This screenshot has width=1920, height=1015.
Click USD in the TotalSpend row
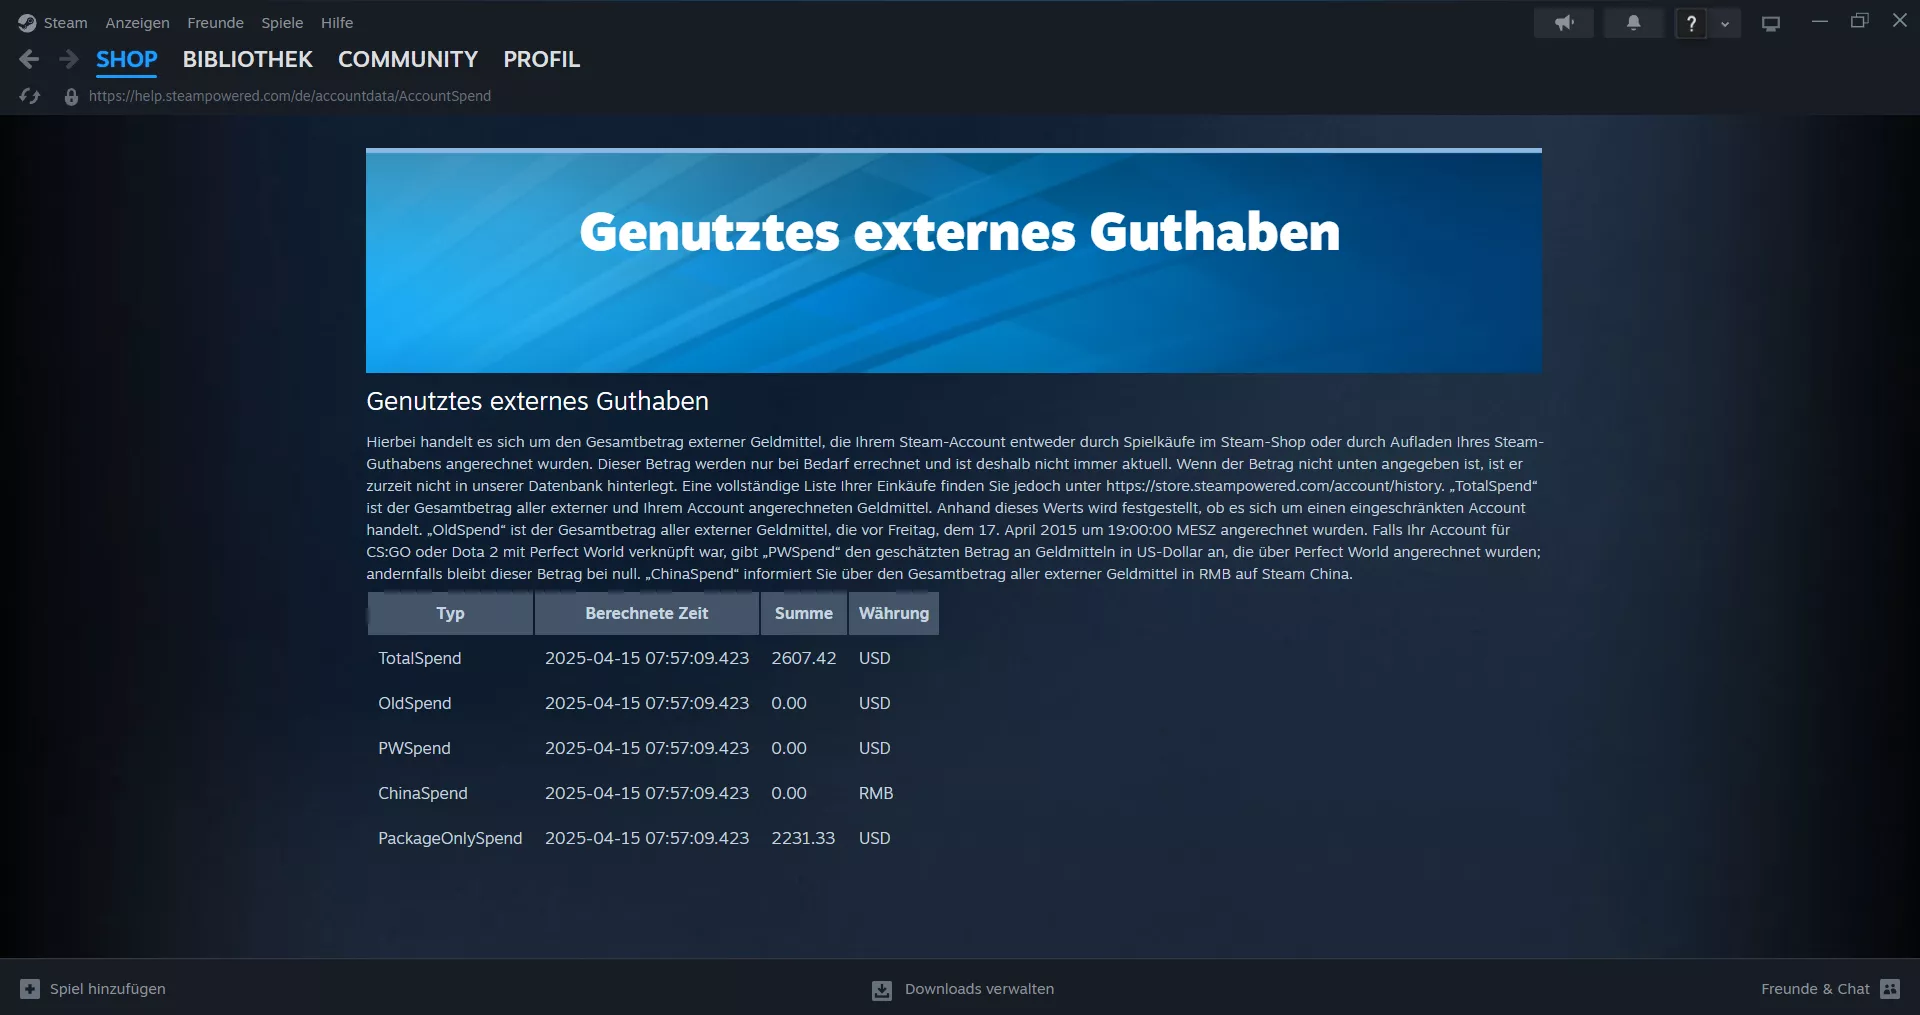click(874, 658)
